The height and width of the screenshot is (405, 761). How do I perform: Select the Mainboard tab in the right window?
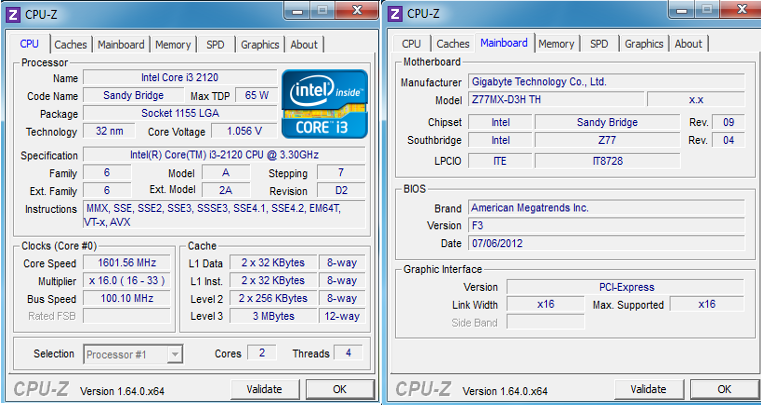(x=504, y=43)
